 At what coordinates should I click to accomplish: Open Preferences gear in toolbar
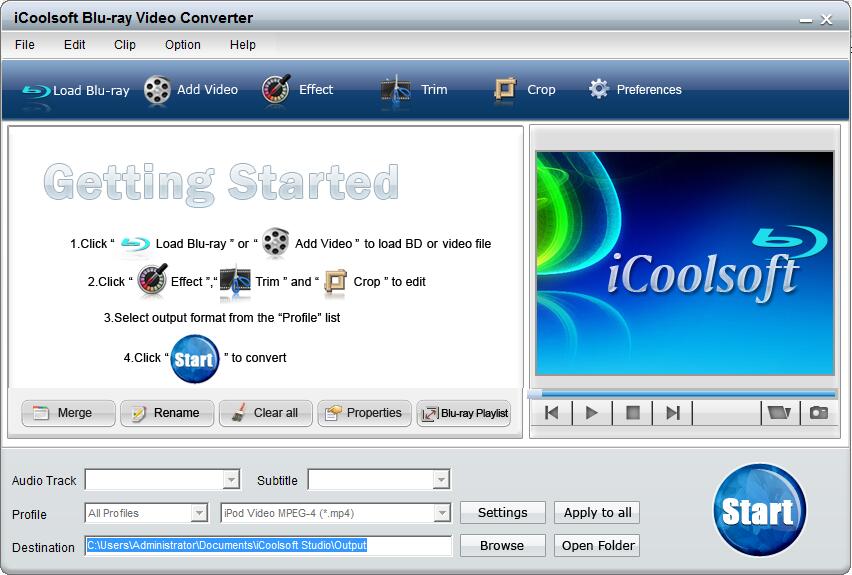coord(635,90)
